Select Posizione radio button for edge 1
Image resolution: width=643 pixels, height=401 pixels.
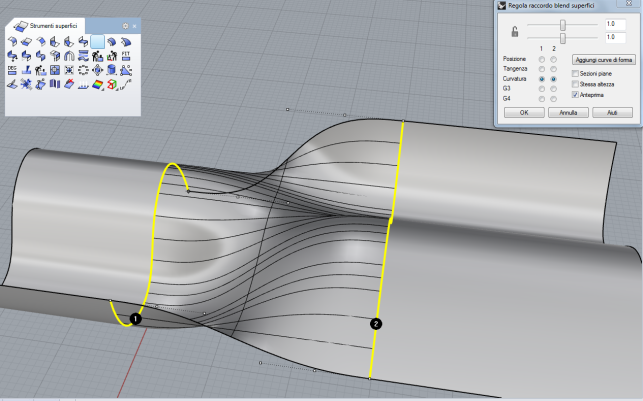pyautogui.click(x=541, y=59)
